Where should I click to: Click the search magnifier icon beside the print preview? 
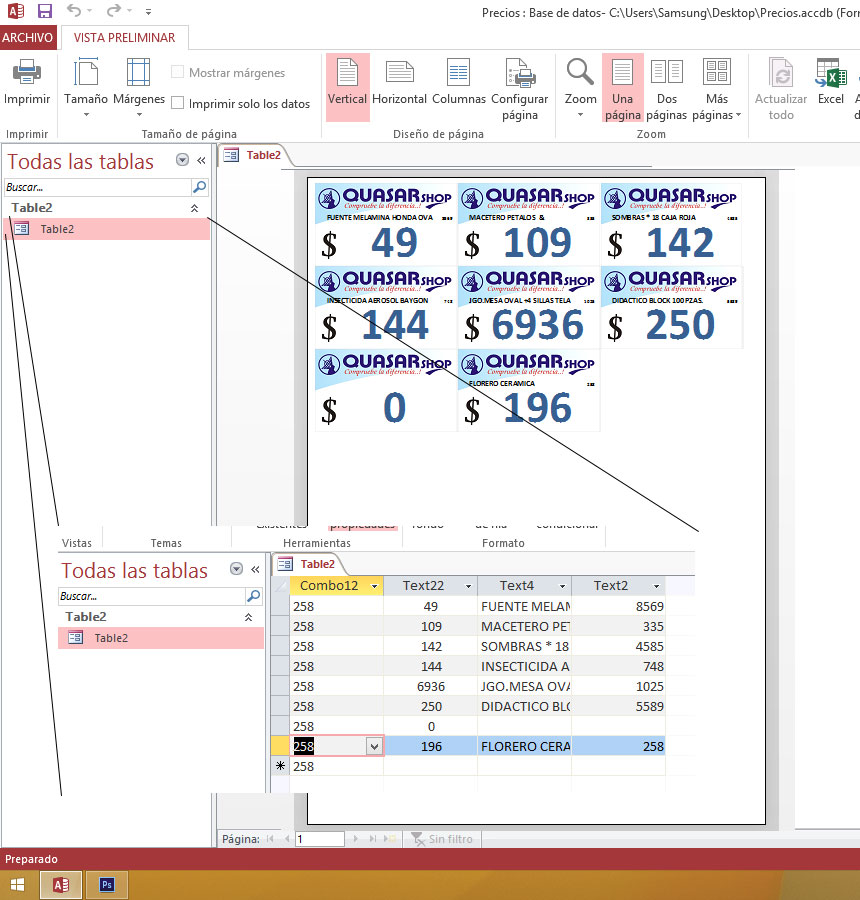pyautogui.click(x=199, y=187)
